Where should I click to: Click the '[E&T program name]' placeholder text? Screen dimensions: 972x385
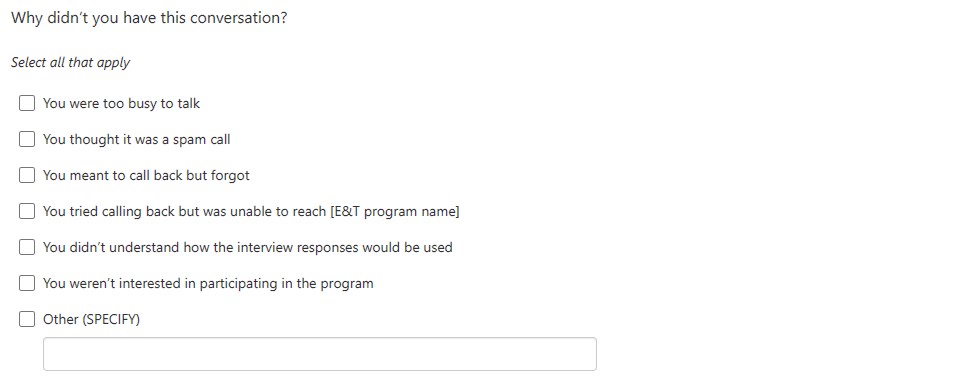(395, 211)
